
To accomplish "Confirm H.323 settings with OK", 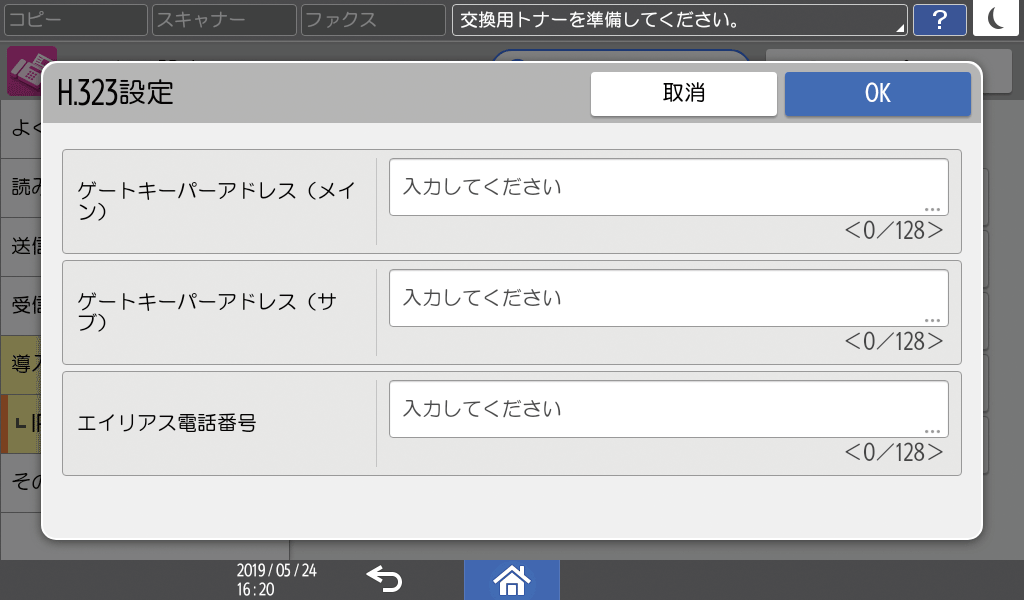I will [877, 93].
